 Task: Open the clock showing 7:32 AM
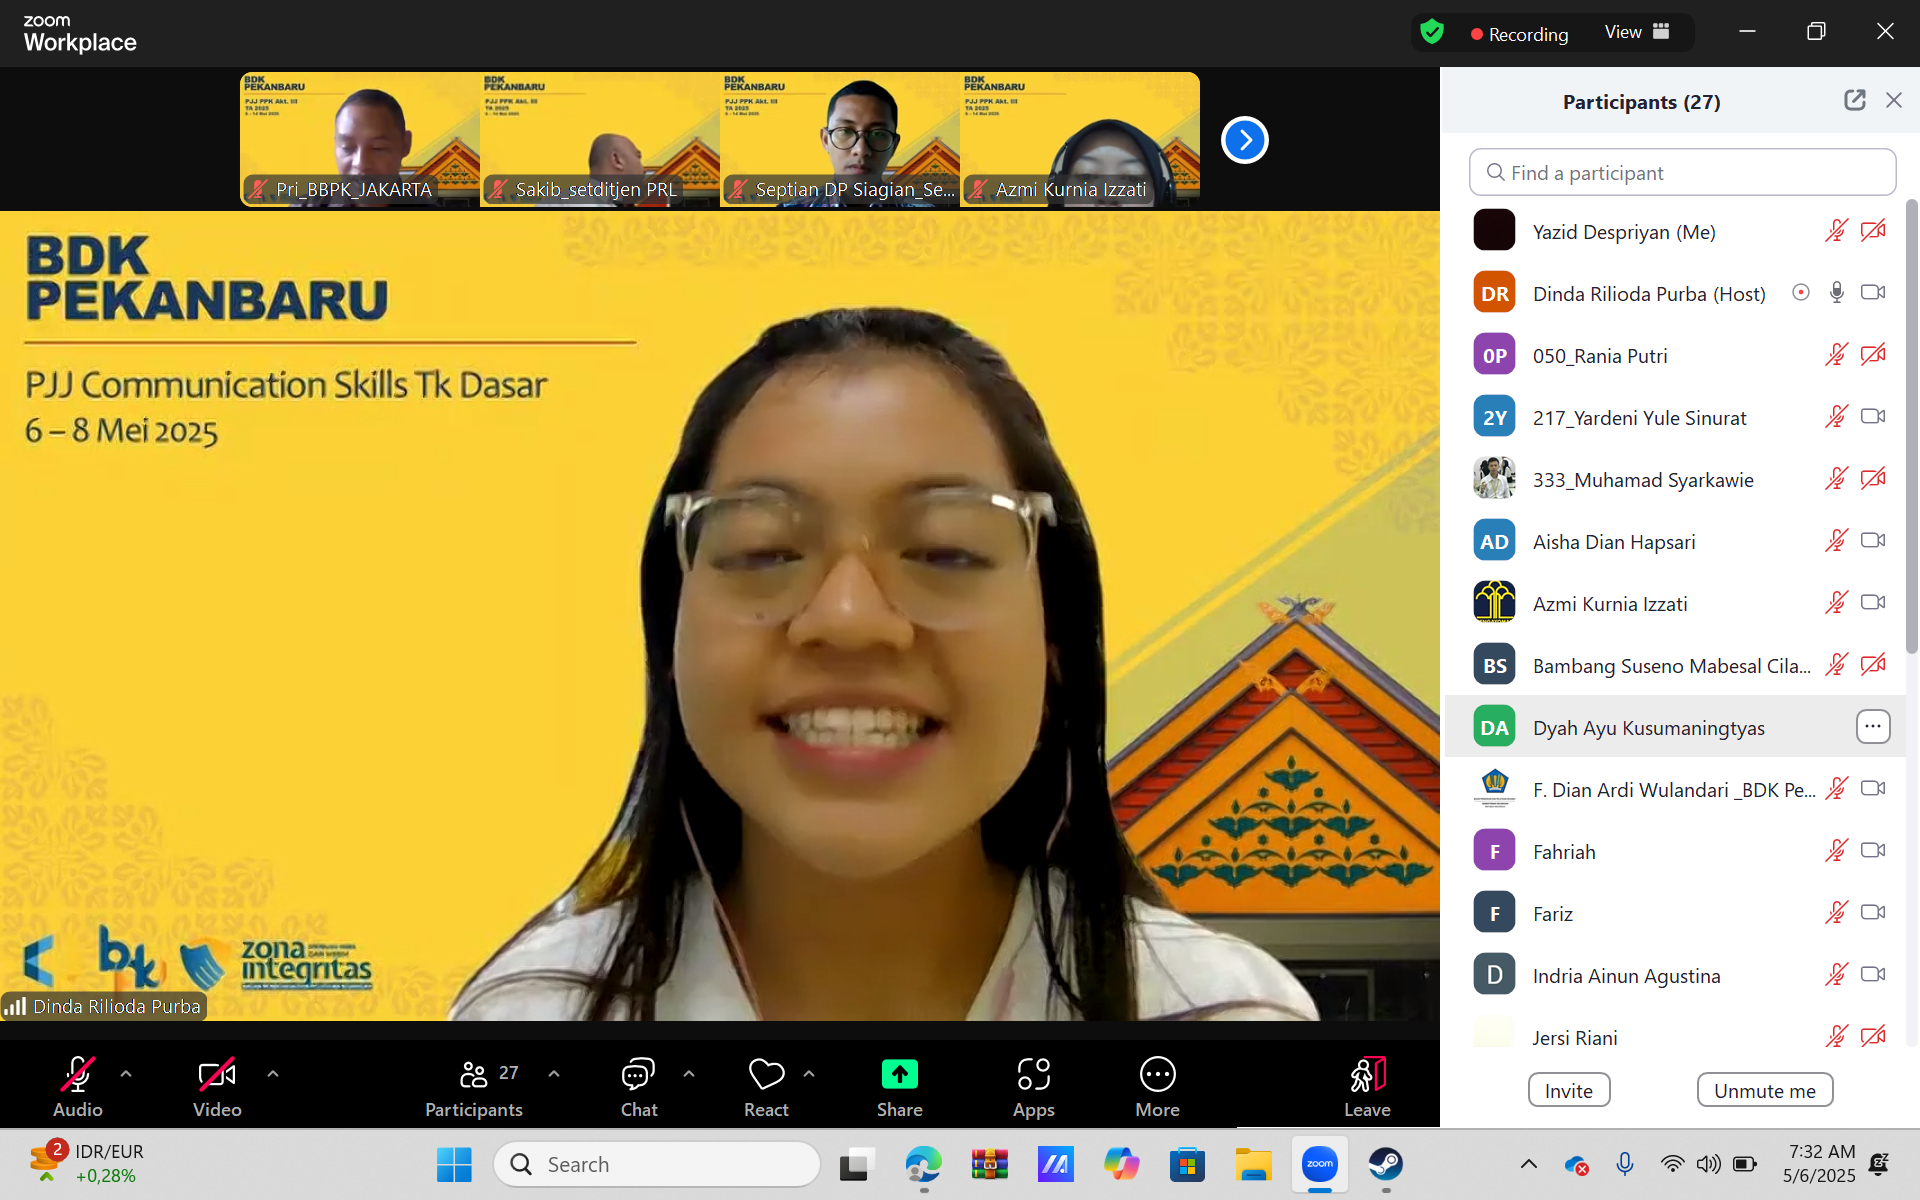pos(1820,1164)
